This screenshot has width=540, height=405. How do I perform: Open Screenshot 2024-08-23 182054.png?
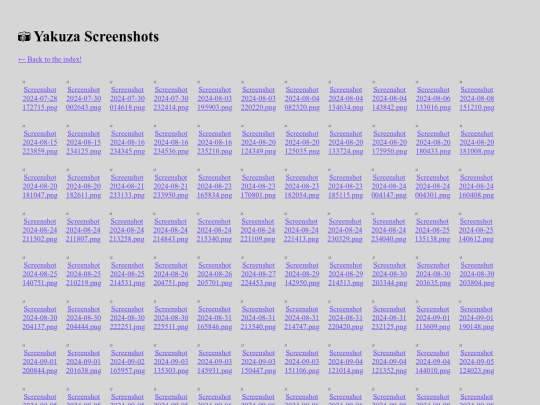point(302,186)
